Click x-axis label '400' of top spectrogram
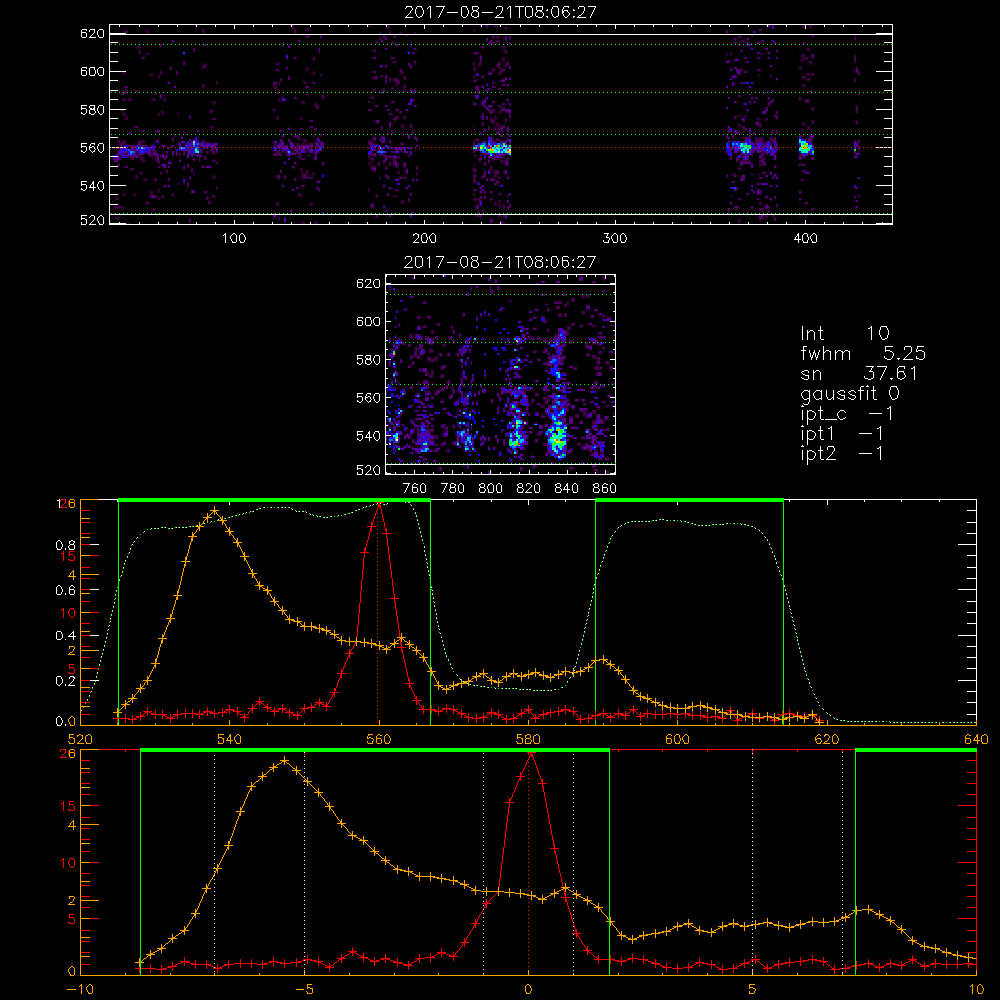Image resolution: width=1000 pixels, height=1000 pixels. 805,239
